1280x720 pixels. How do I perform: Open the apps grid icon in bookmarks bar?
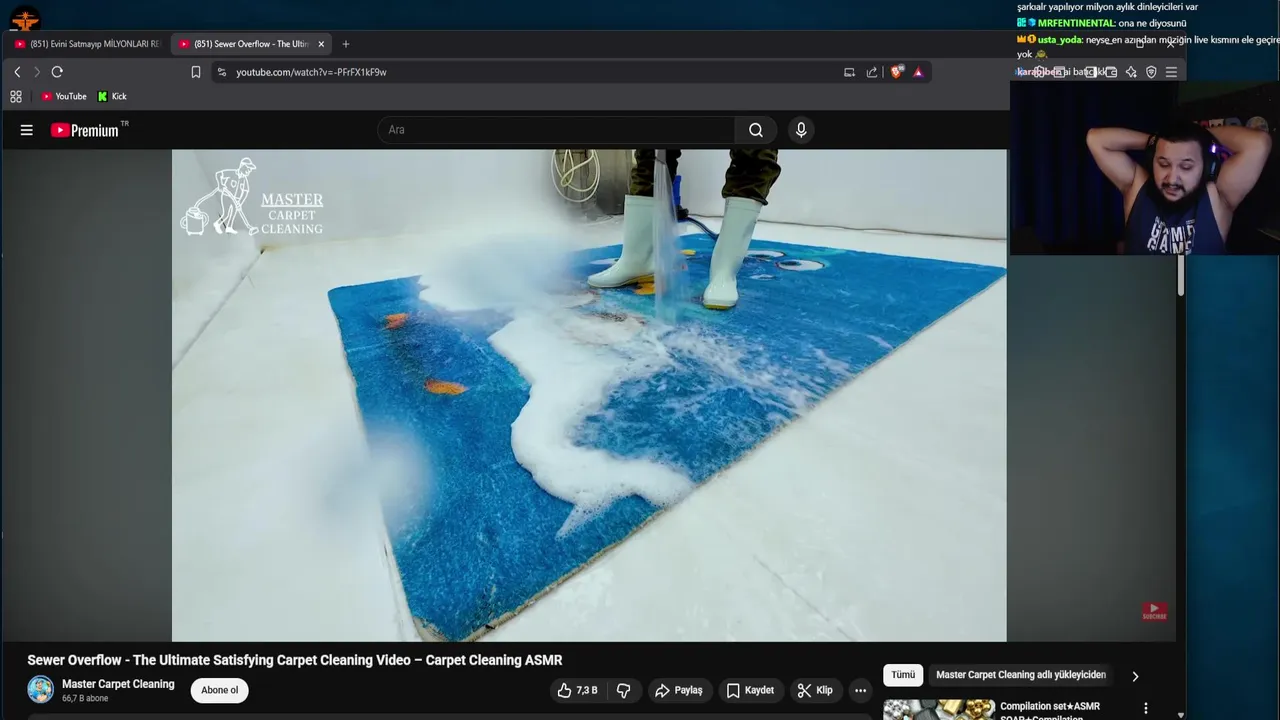(x=16, y=96)
